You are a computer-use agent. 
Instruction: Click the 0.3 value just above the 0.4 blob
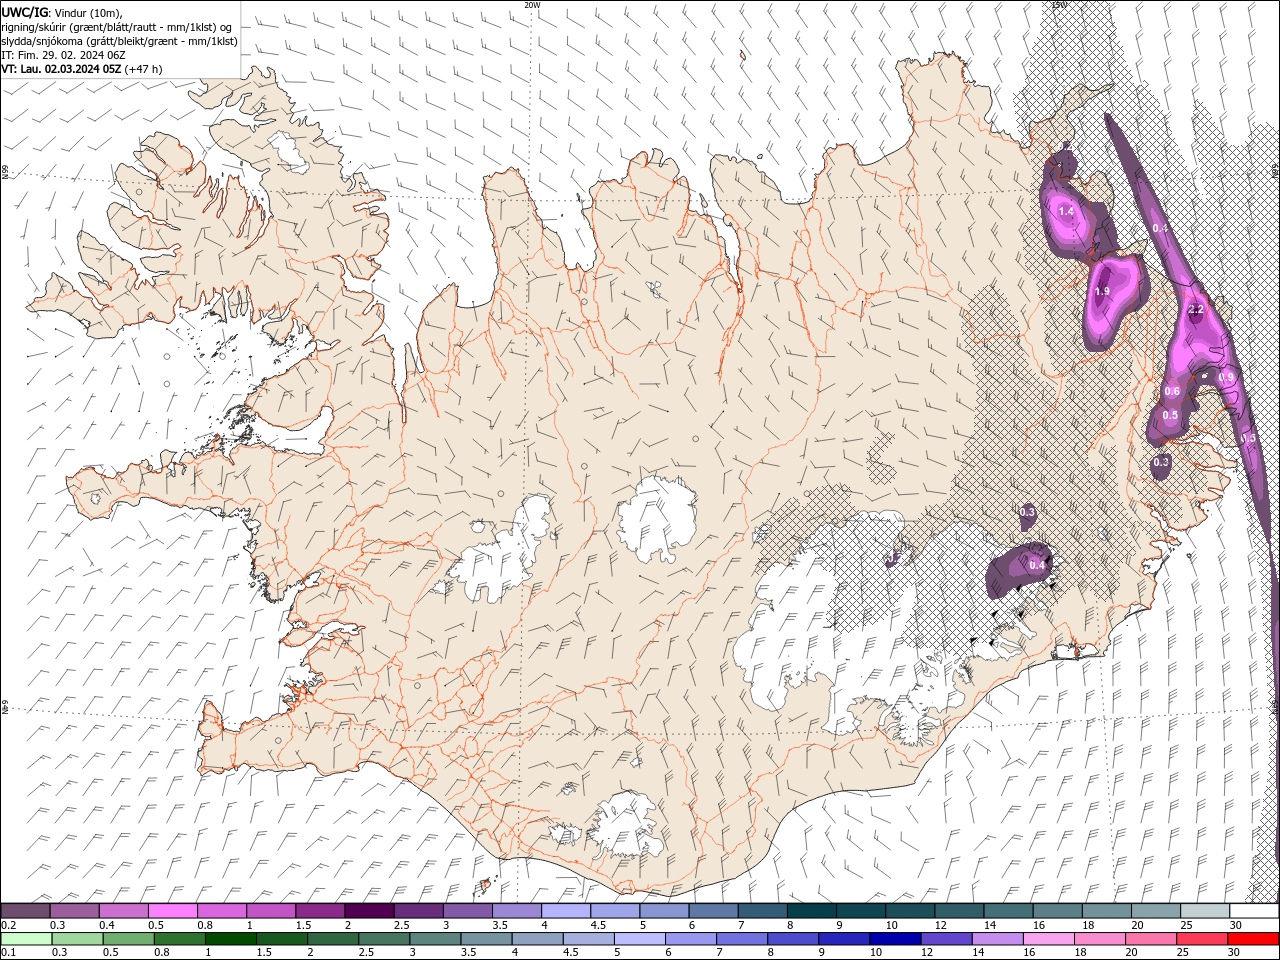point(1027,512)
